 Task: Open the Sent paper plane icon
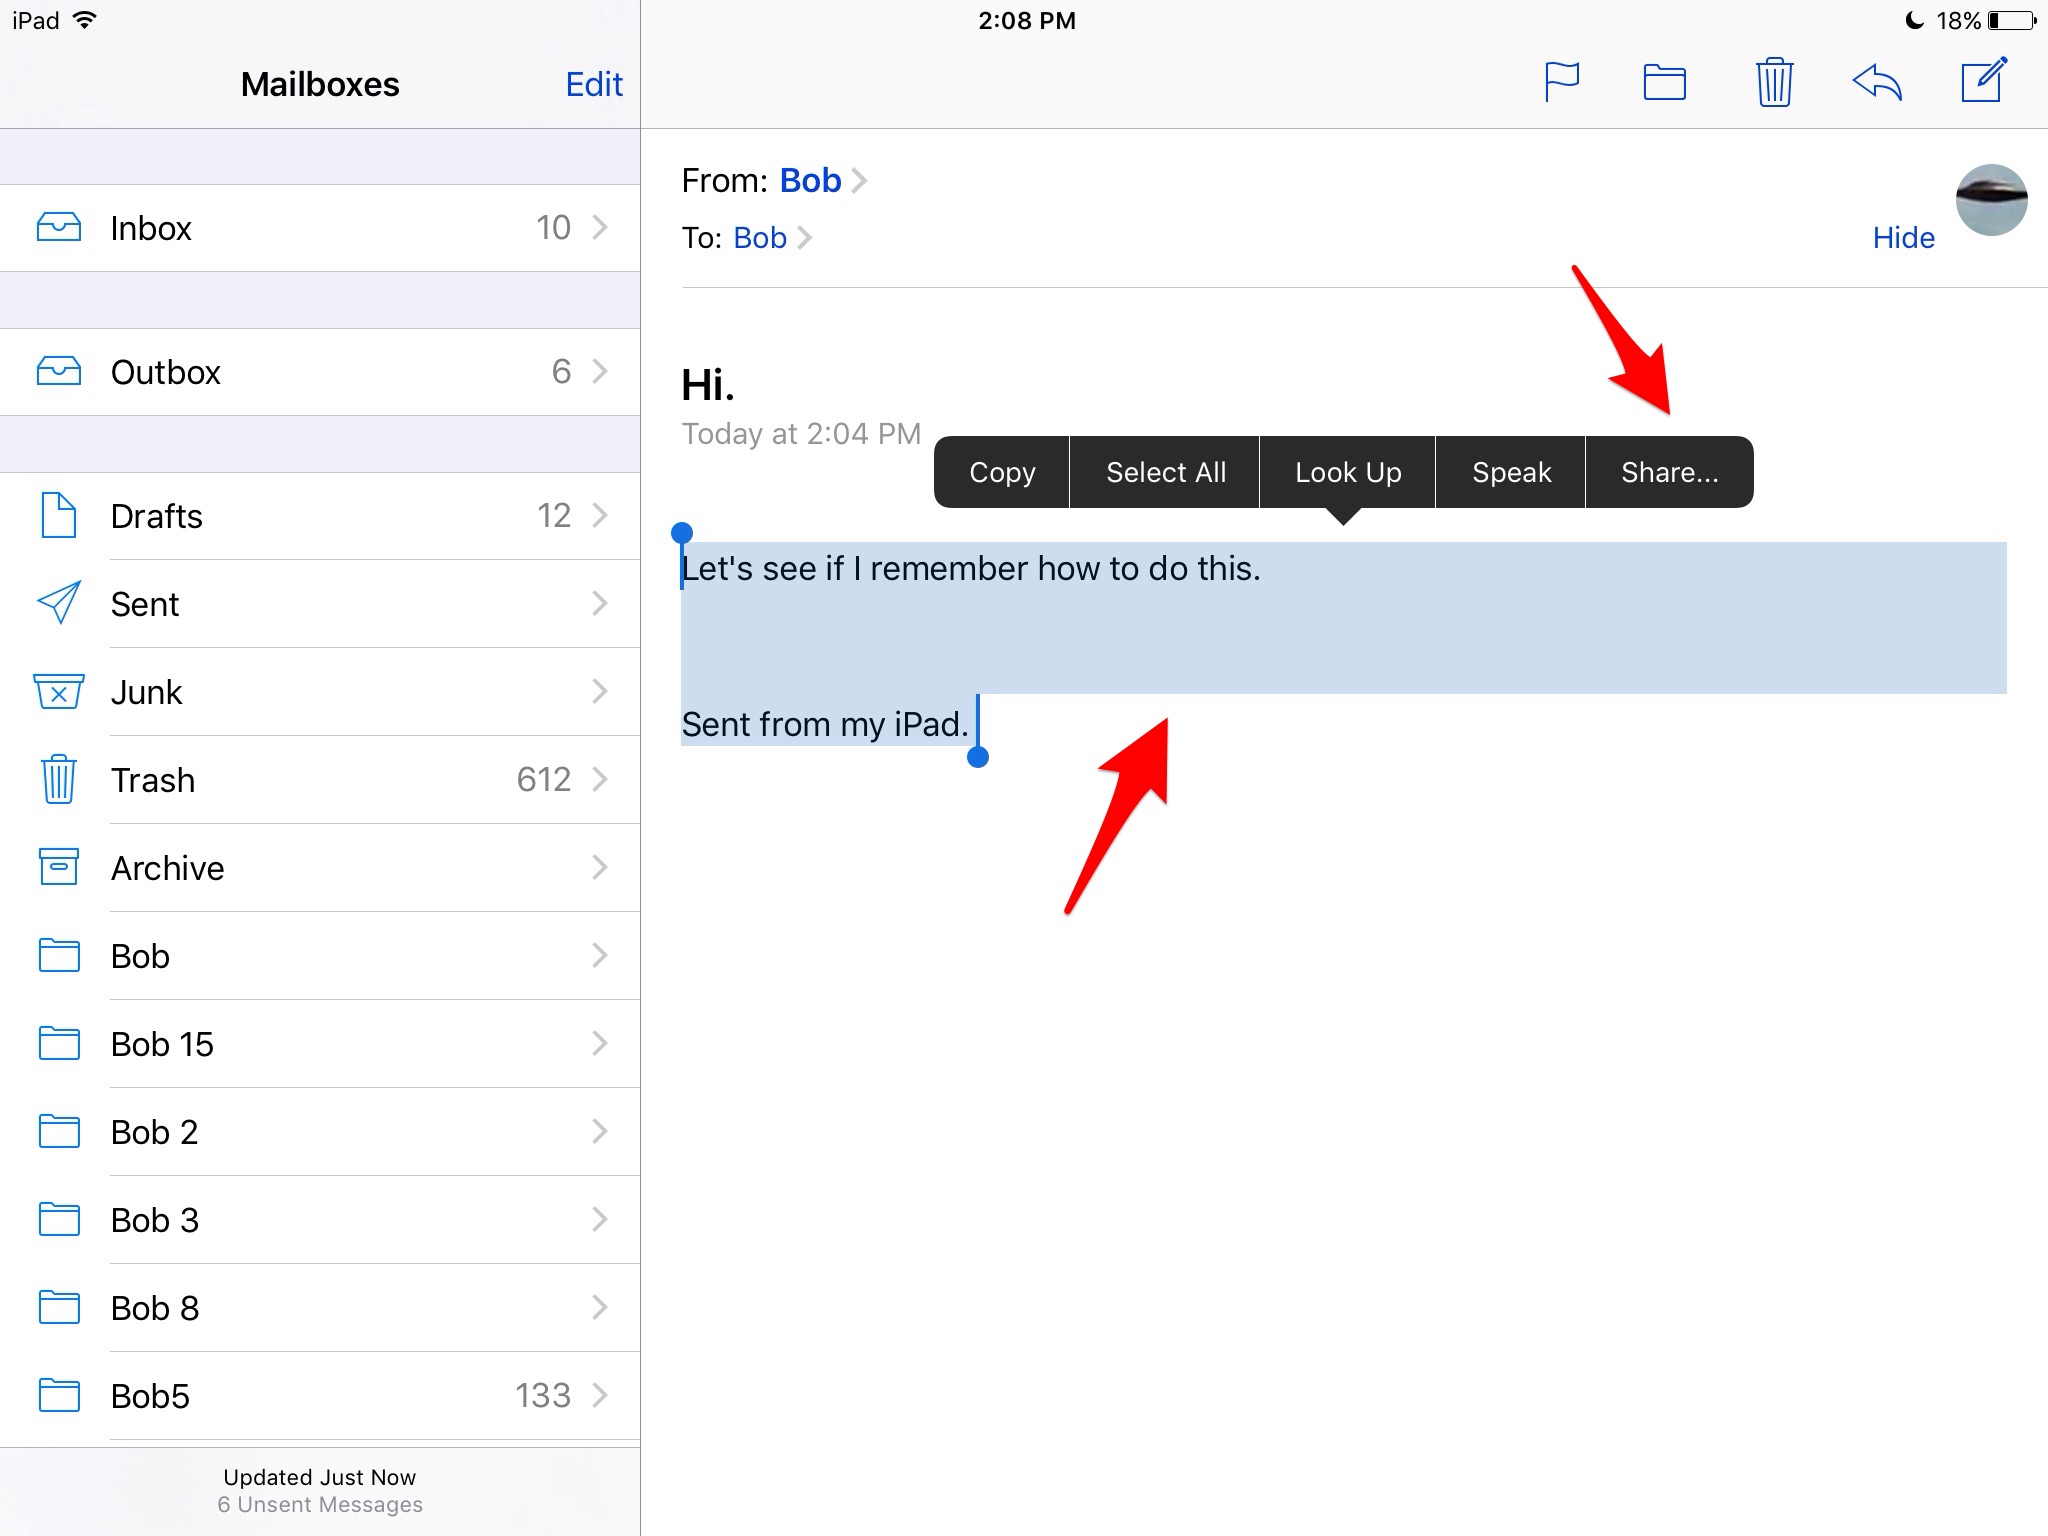click(x=59, y=603)
